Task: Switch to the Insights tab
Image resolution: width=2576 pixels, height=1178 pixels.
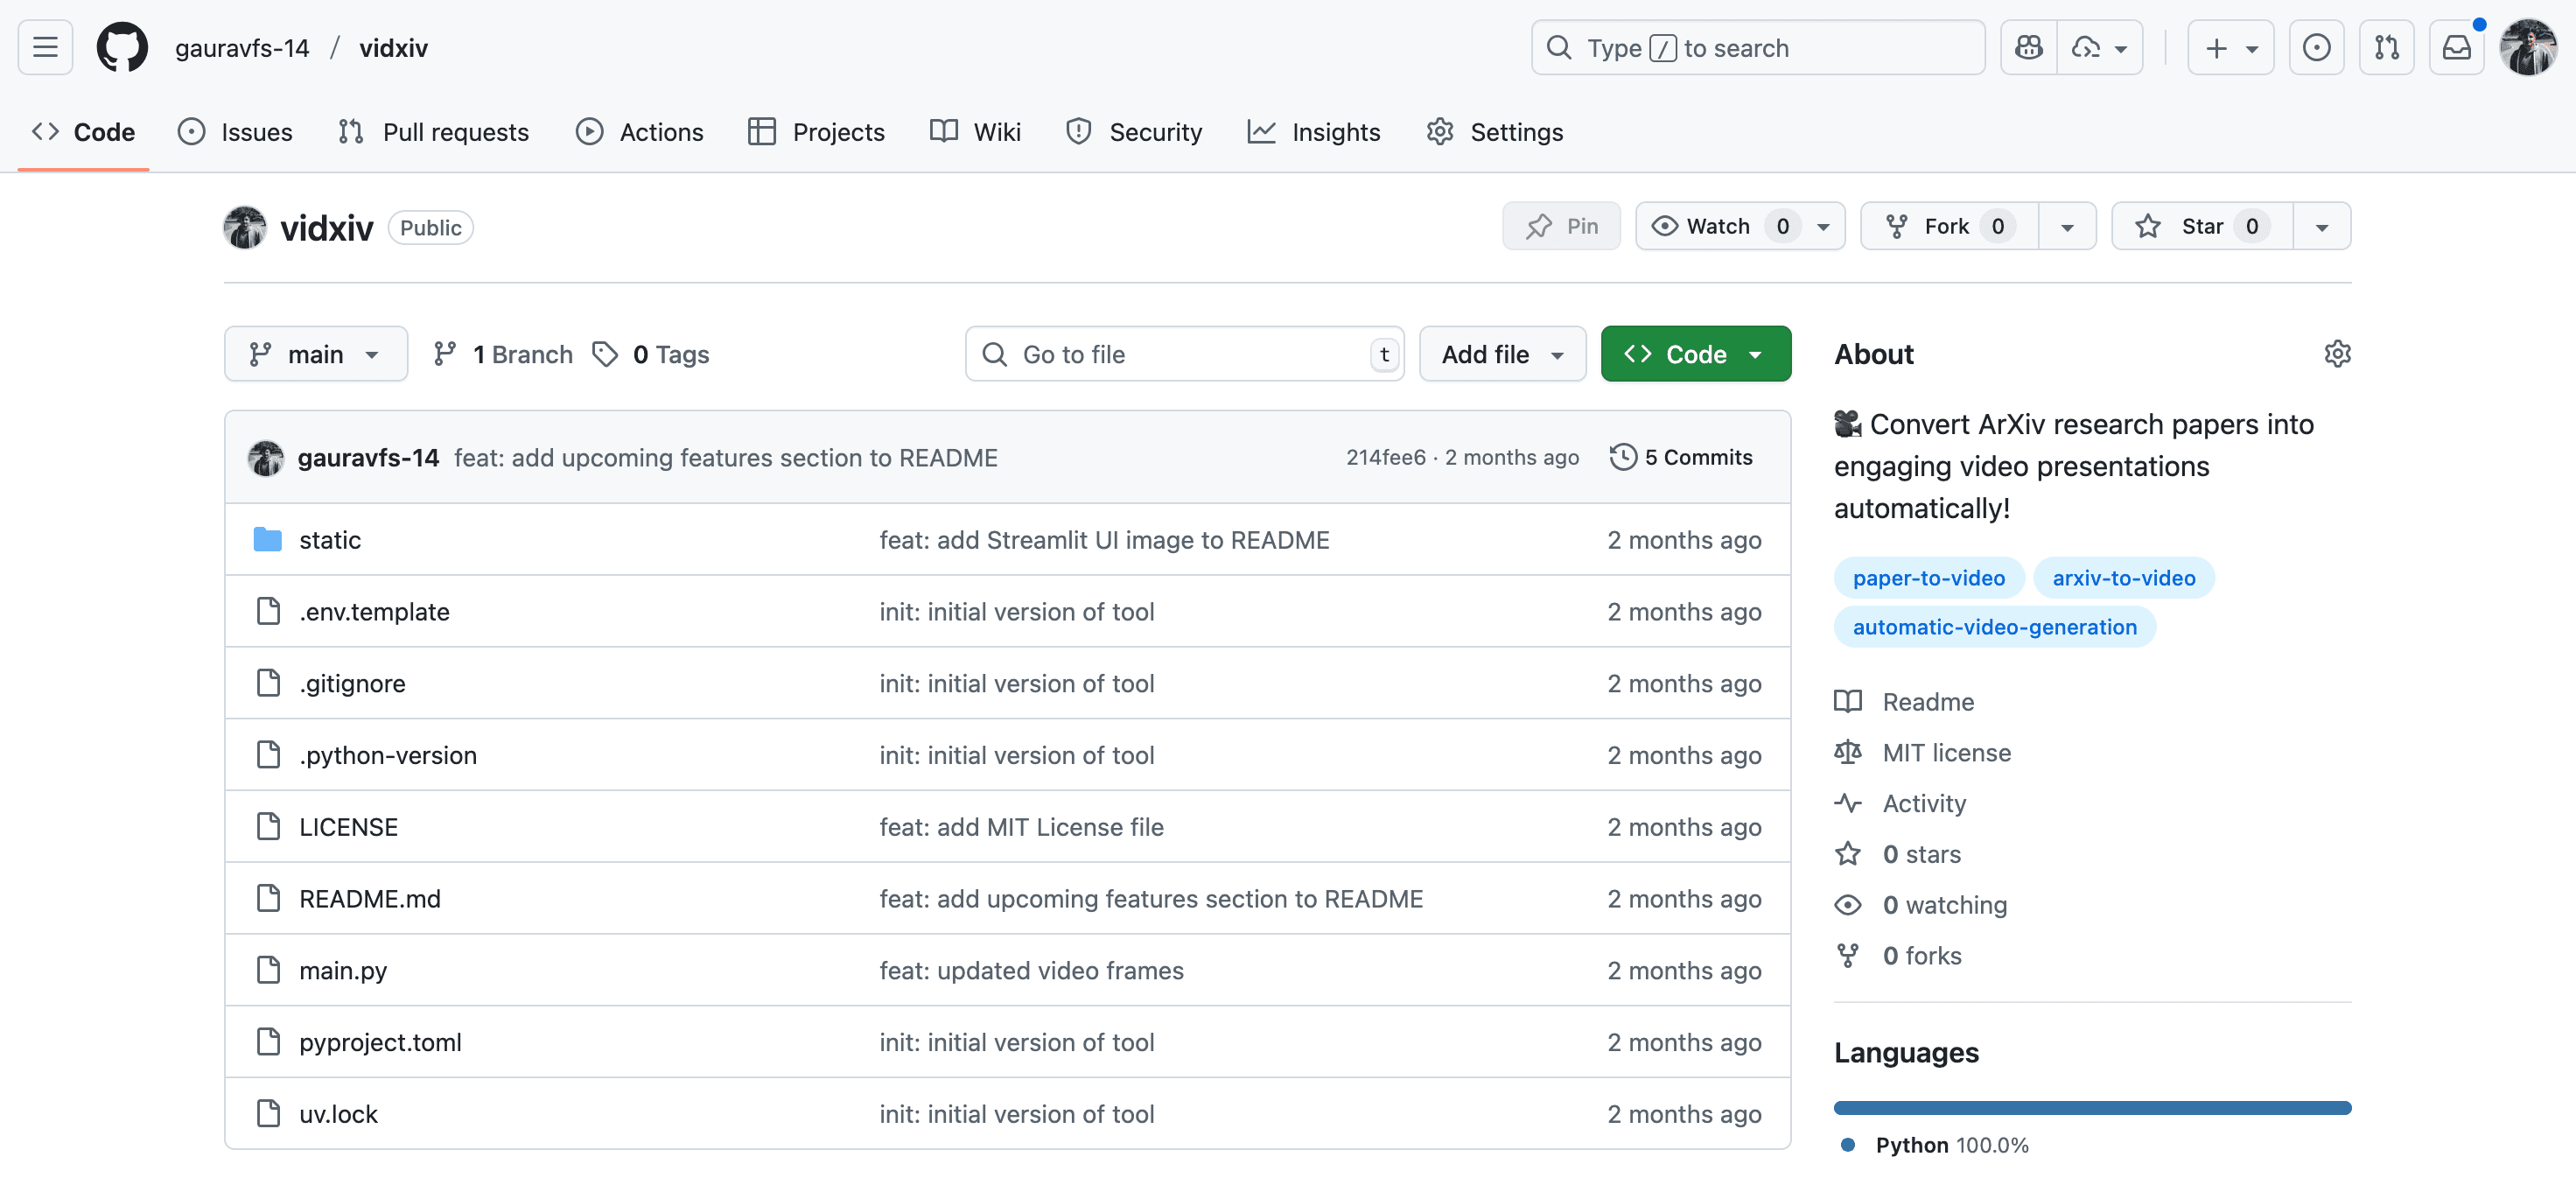Action: point(1314,132)
